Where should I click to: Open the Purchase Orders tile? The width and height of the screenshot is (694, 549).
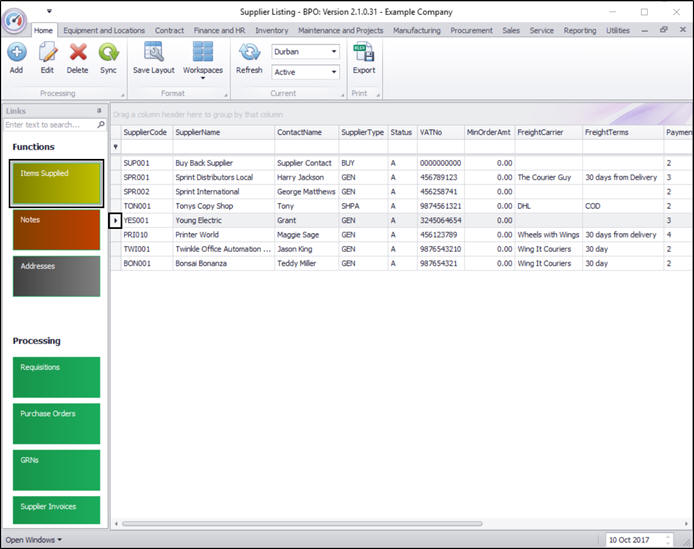[x=57, y=422]
